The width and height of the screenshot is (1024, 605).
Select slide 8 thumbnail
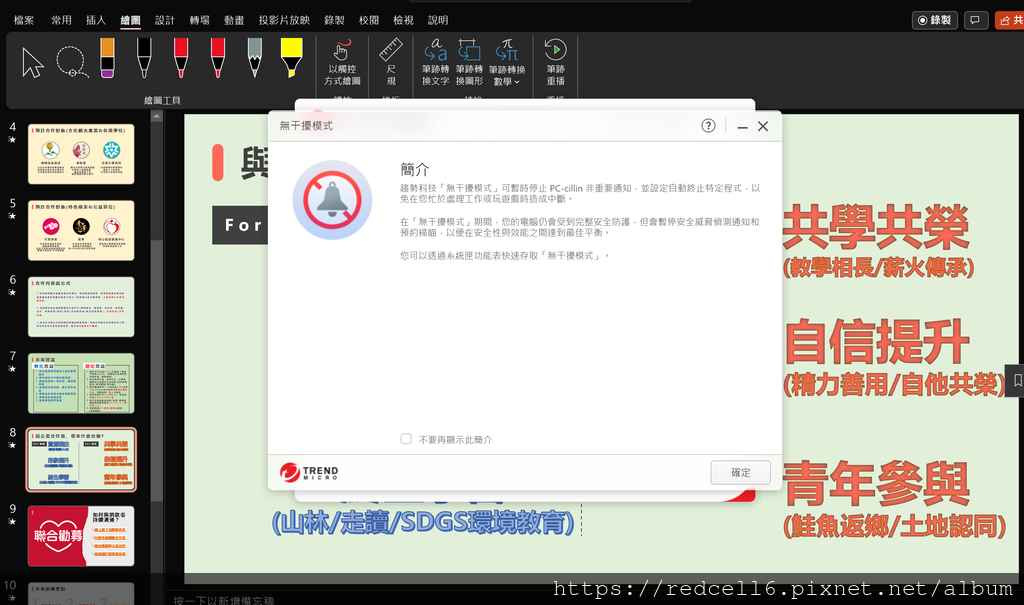(x=81, y=460)
